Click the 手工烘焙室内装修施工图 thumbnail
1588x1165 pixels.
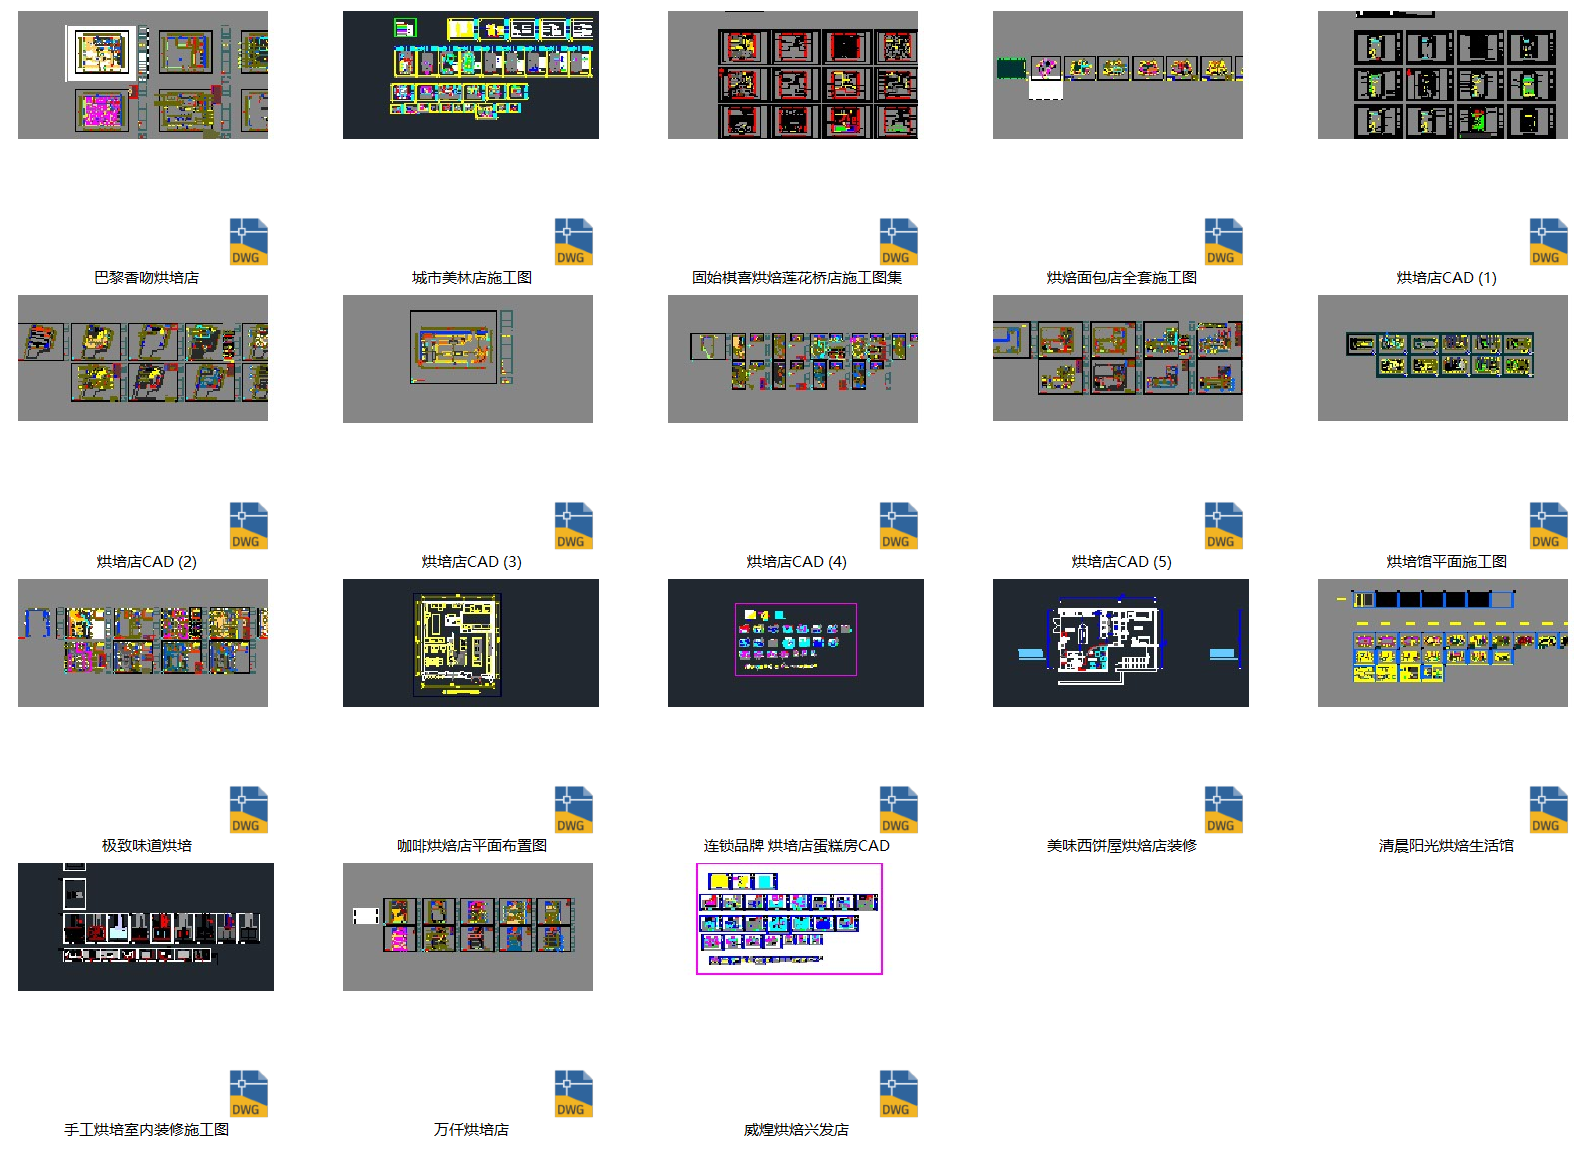[145, 926]
